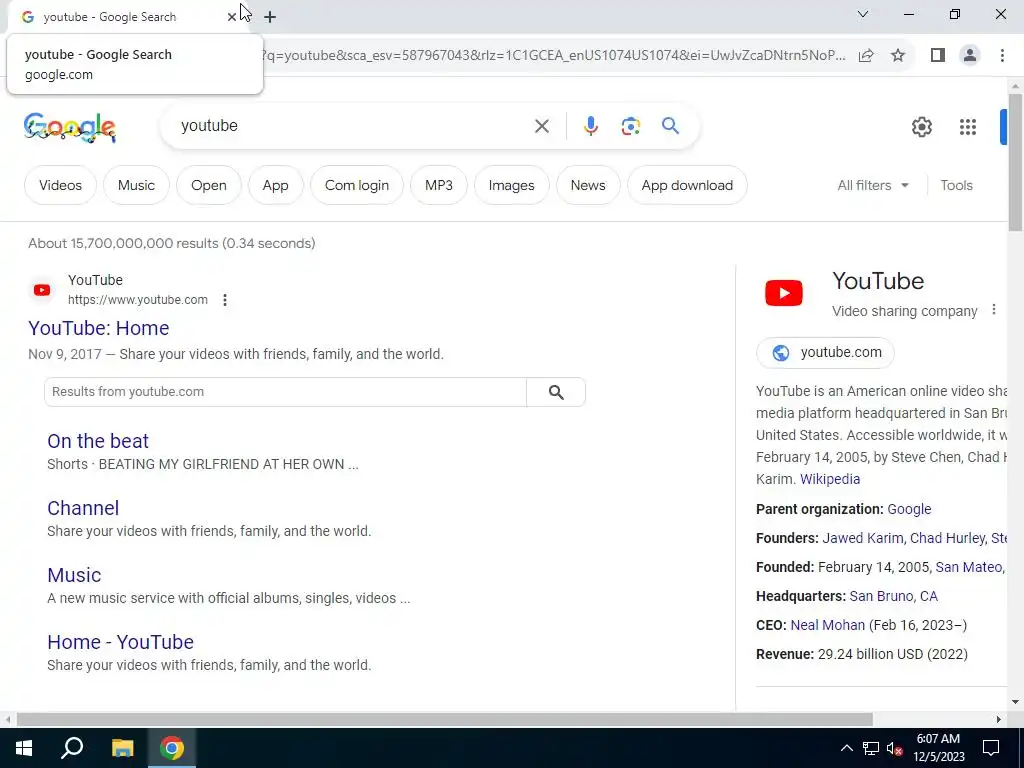Select the Music filter chip
The height and width of the screenshot is (768, 1024).
pos(136,185)
